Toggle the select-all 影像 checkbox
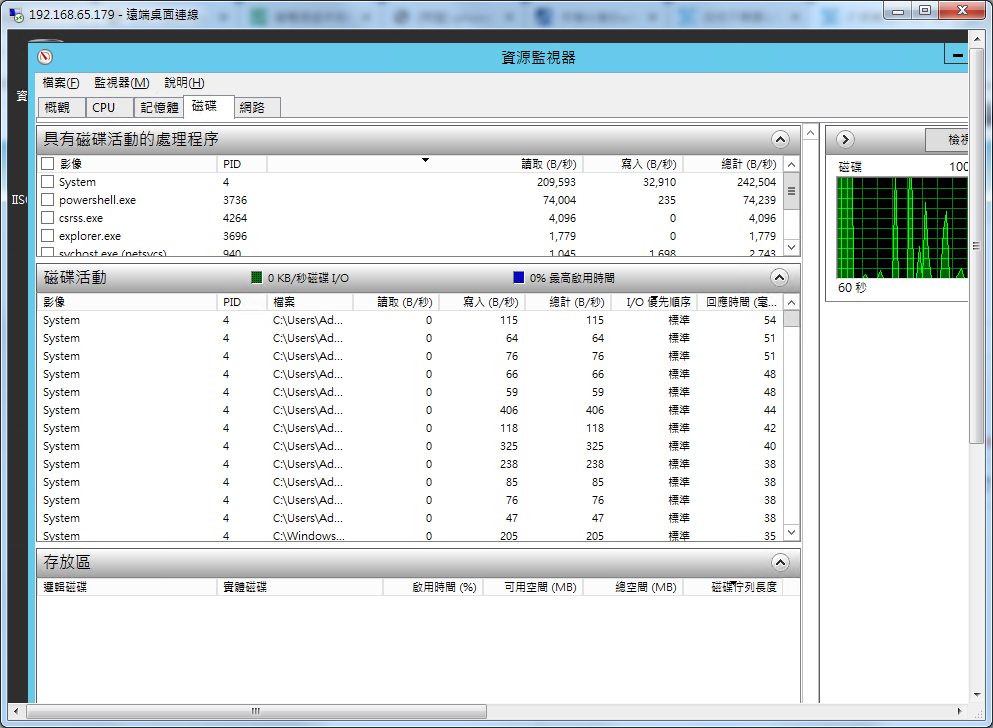 pos(47,164)
